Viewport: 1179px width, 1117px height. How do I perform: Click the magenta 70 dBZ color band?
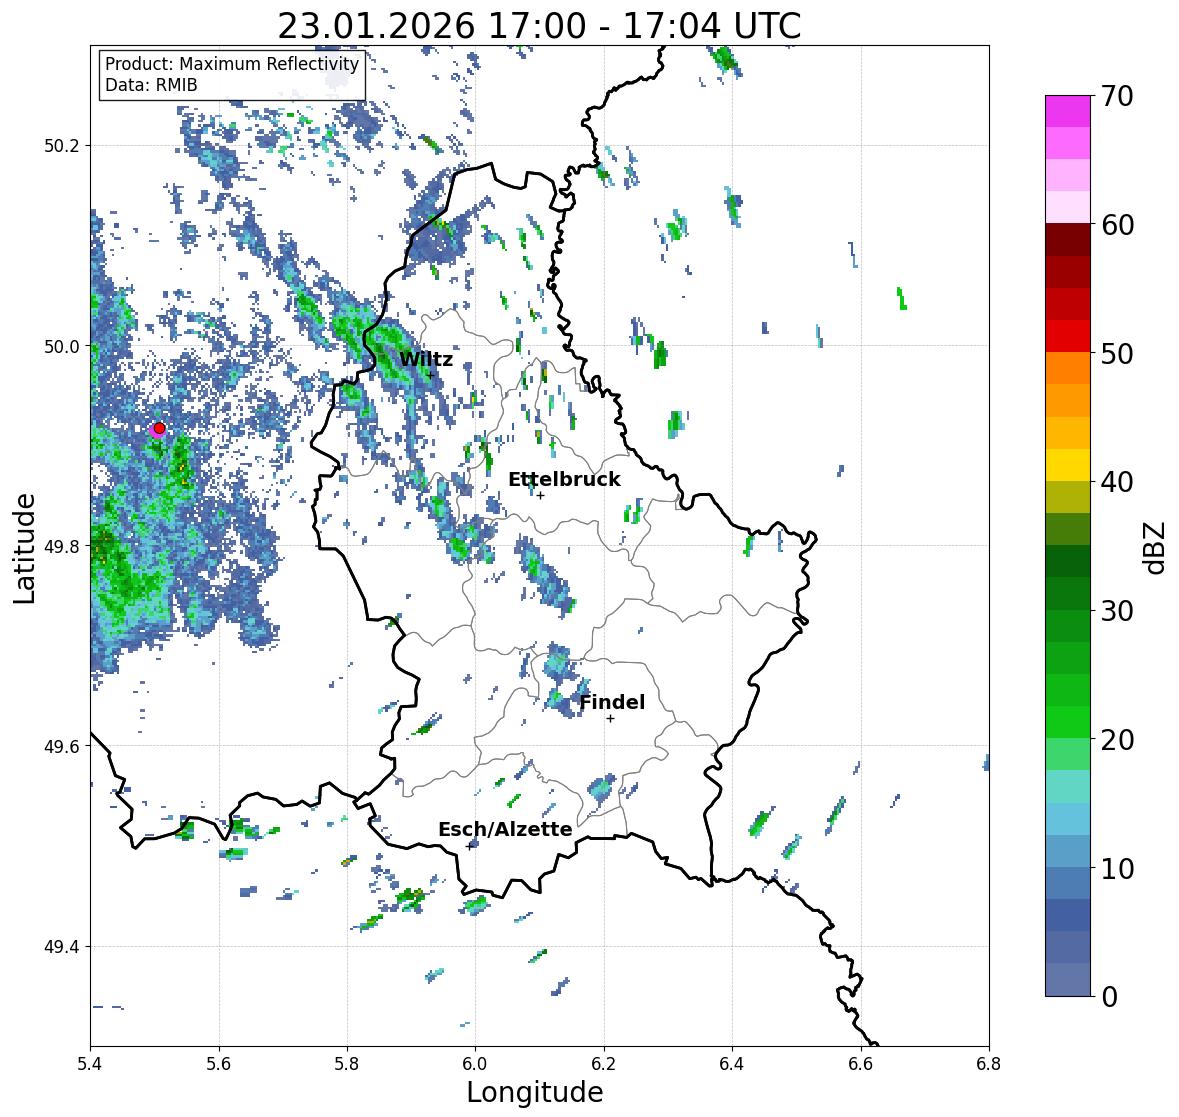point(1068,111)
